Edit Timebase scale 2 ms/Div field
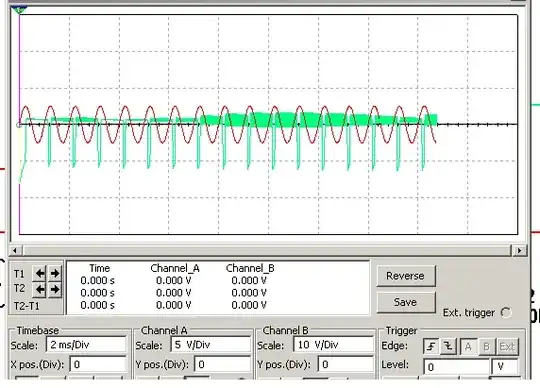 coord(86,345)
